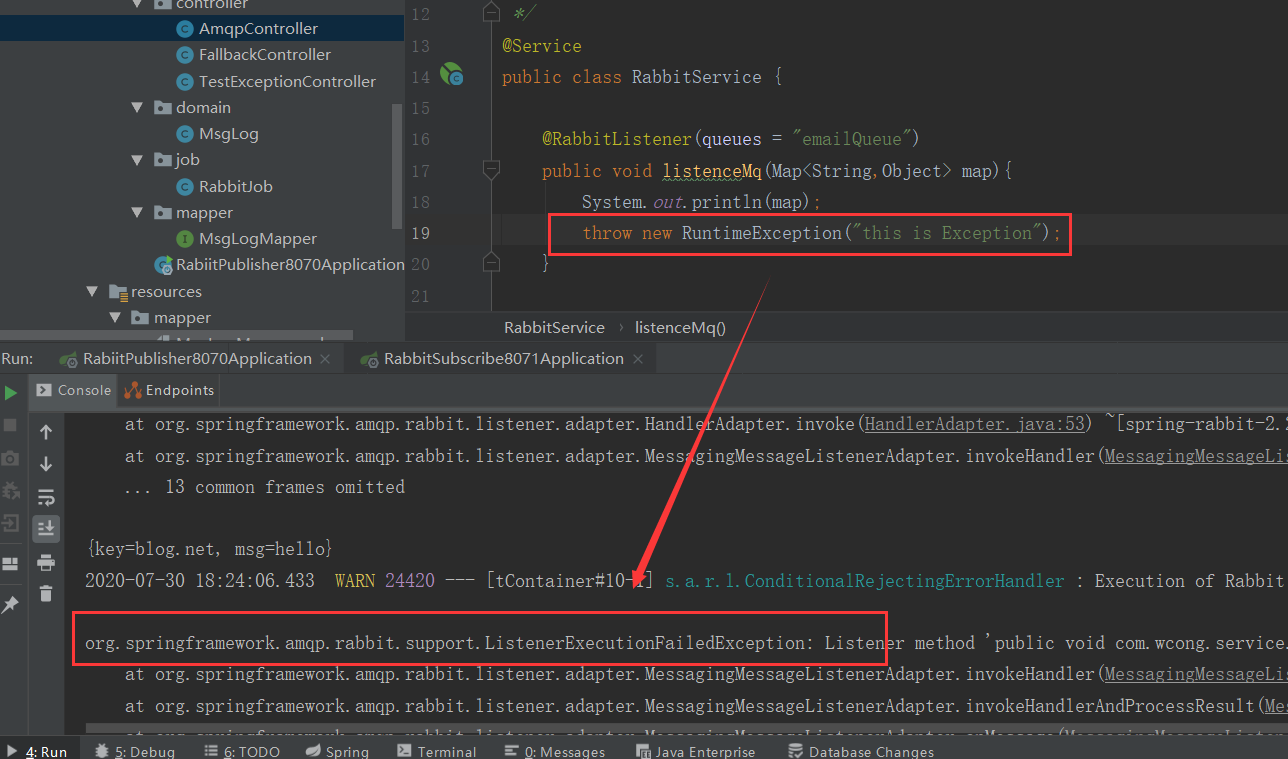Open FallbackController class file
Viewport: 1288px width, 759px height.
[x=264, y=55]
